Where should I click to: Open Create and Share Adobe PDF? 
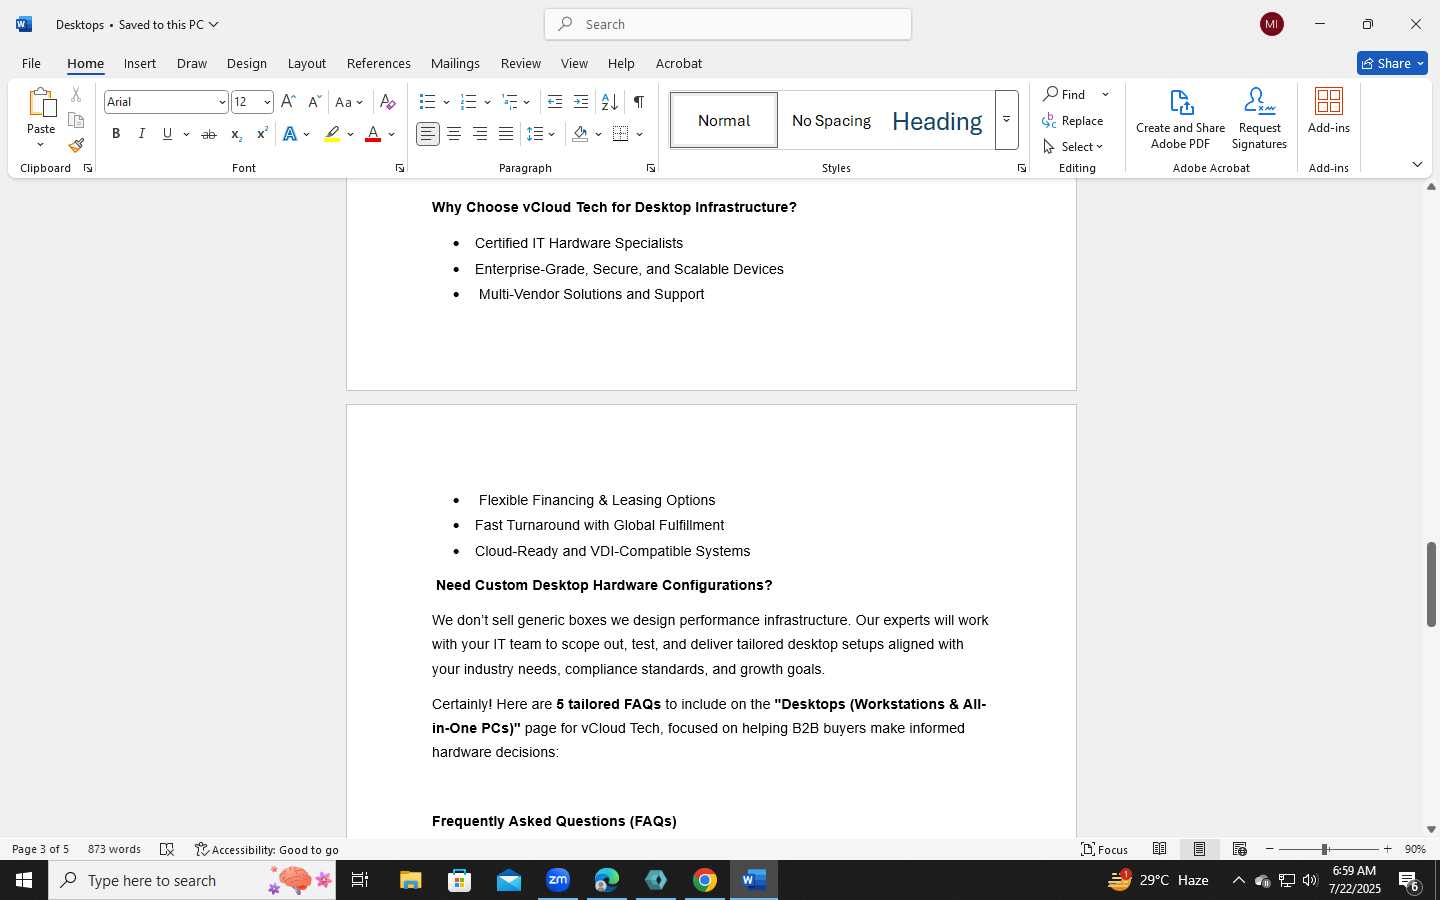click(x=1181, y=118)
